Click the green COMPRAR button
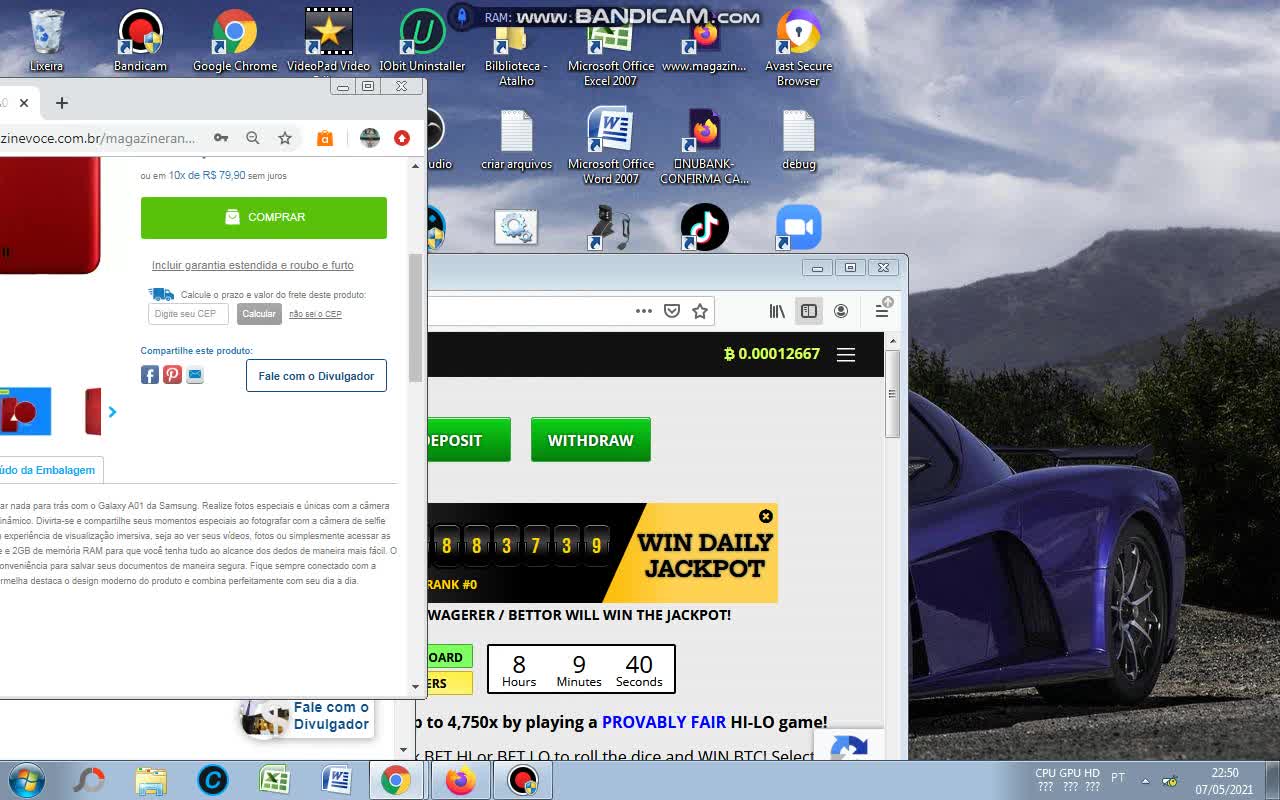The width and height of the screenshot is (1280, 800). [x=264, y=217]
